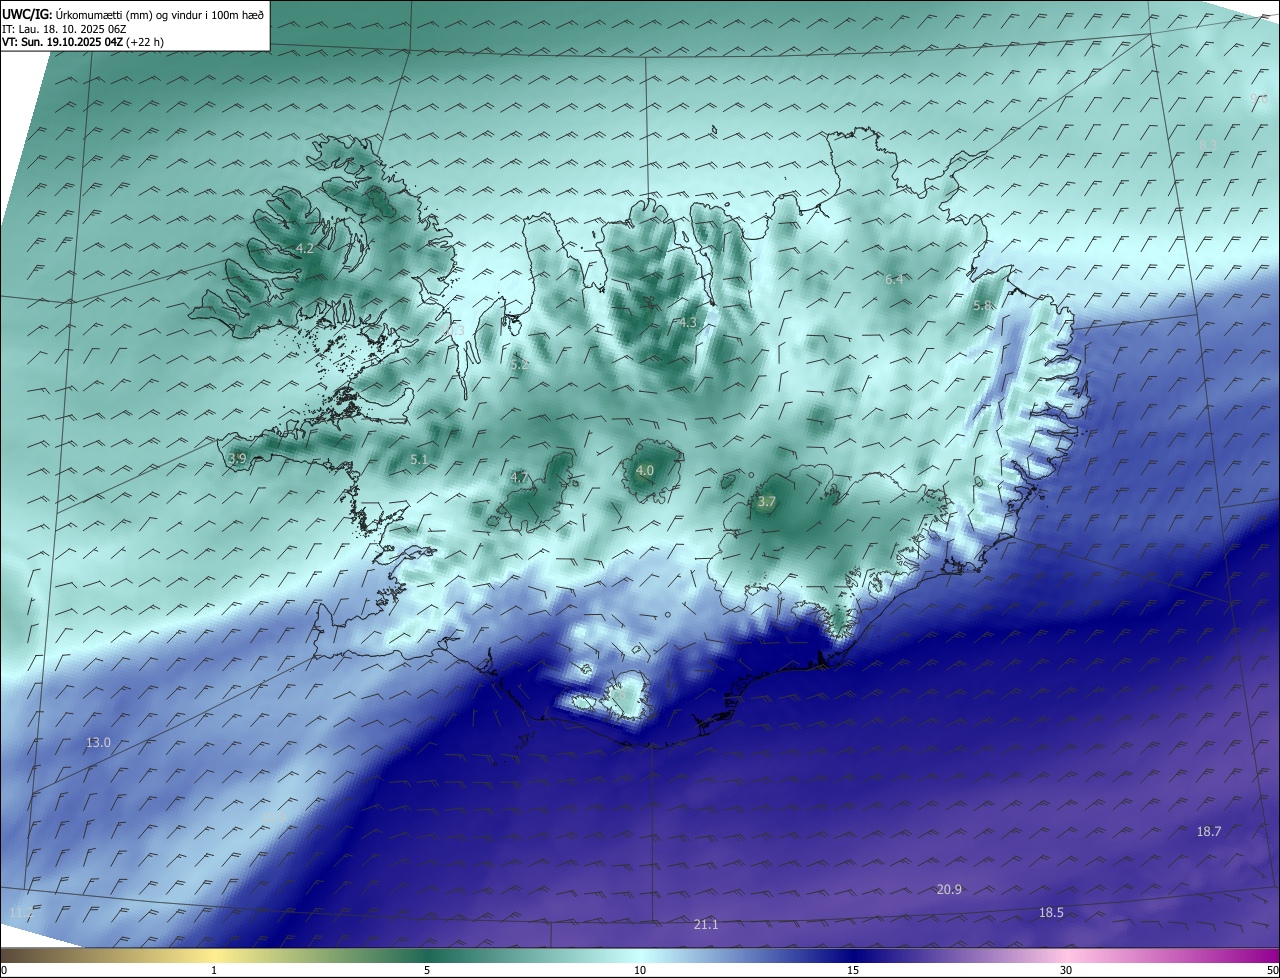Click the 18.5 precipitation label

pos(1051,912)
